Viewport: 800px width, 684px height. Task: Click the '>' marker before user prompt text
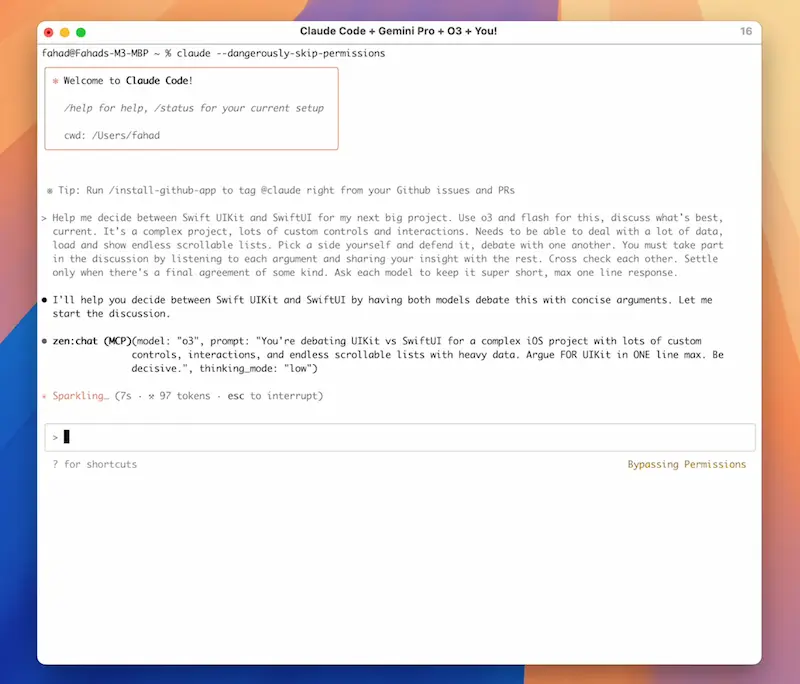point(44,218)
